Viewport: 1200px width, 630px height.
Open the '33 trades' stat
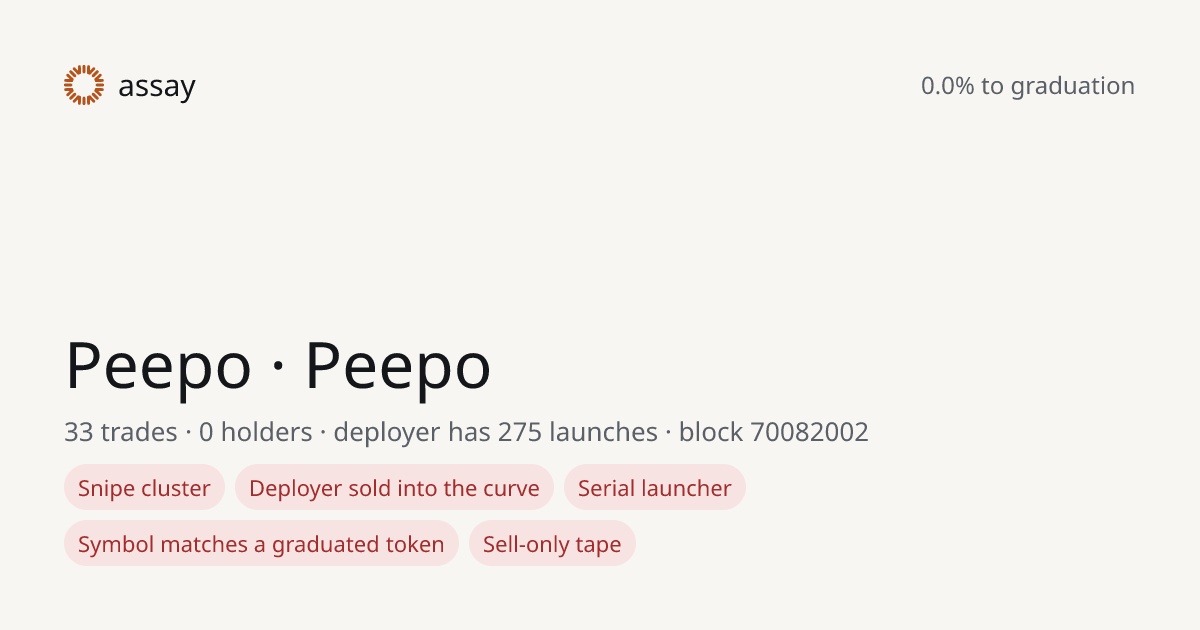(x=121, y=432)
